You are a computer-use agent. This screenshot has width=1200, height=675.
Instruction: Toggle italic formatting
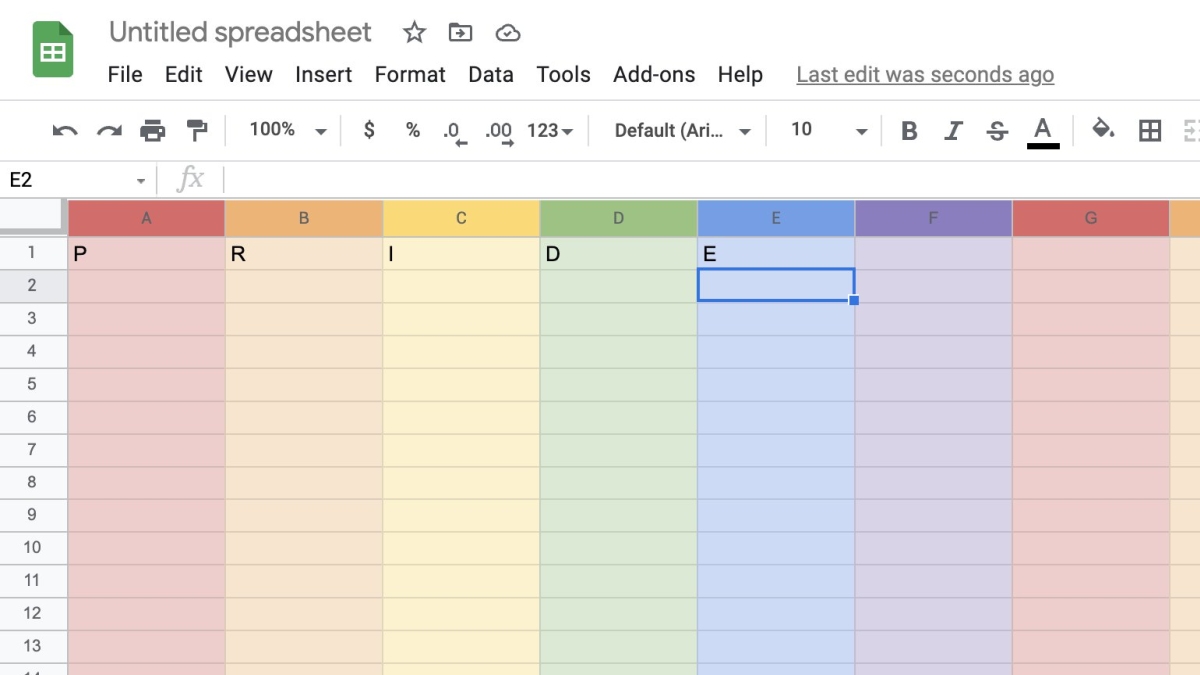pyautogui.click(x=953, y=130)
